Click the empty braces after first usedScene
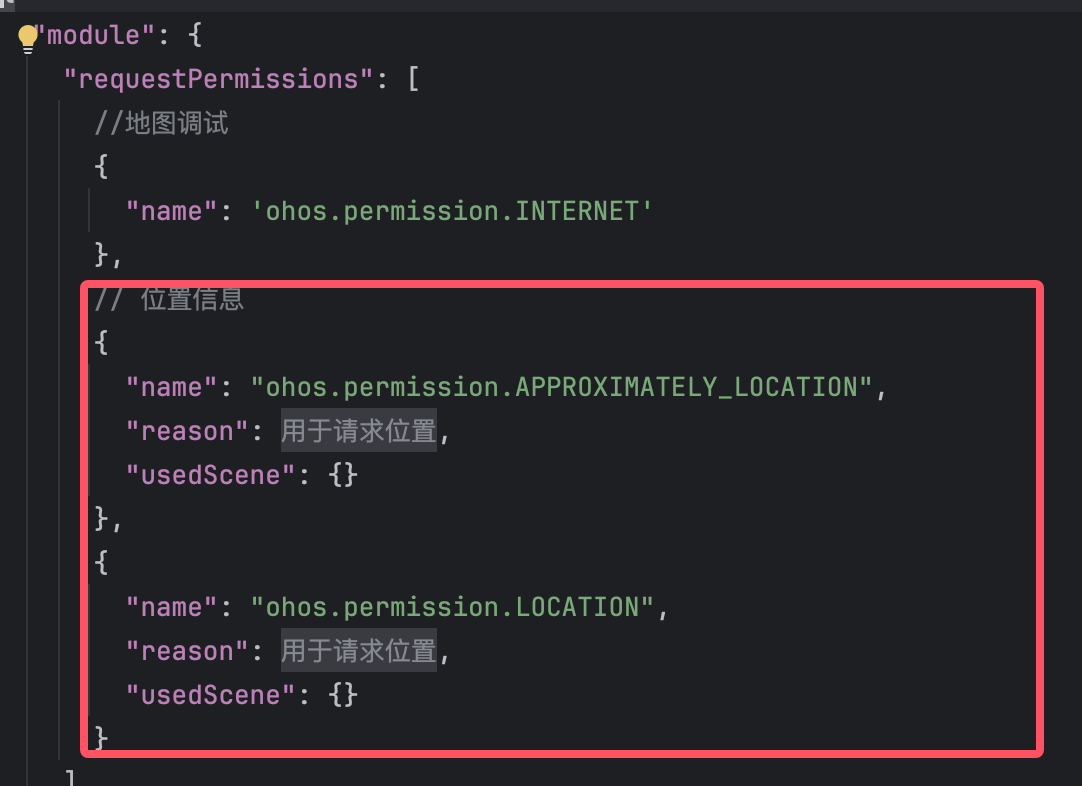This screenshot has height=786, width=1082. 343,475
